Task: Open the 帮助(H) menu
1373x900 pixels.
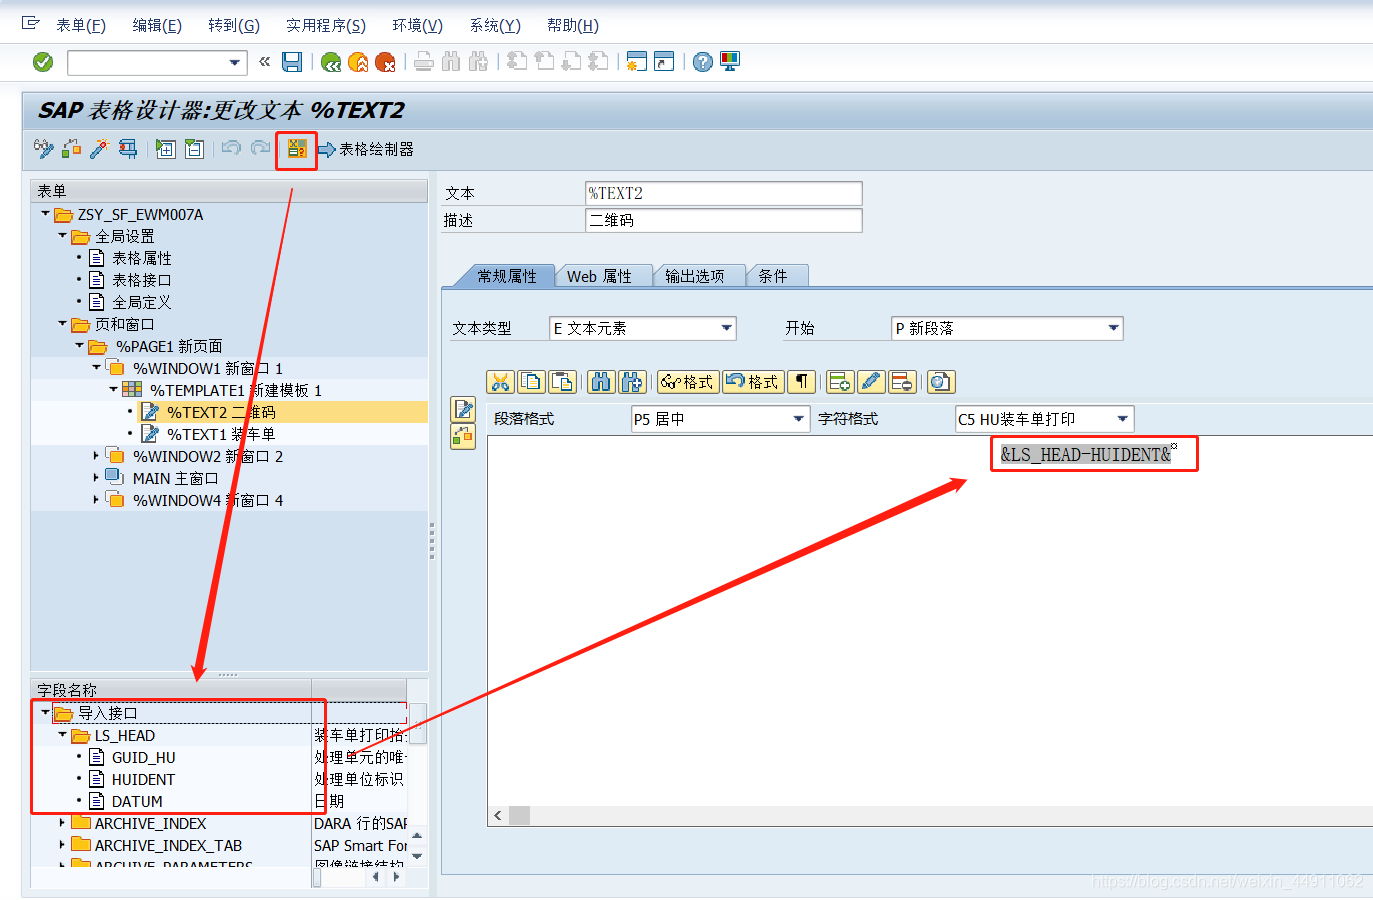Action: 573,25
